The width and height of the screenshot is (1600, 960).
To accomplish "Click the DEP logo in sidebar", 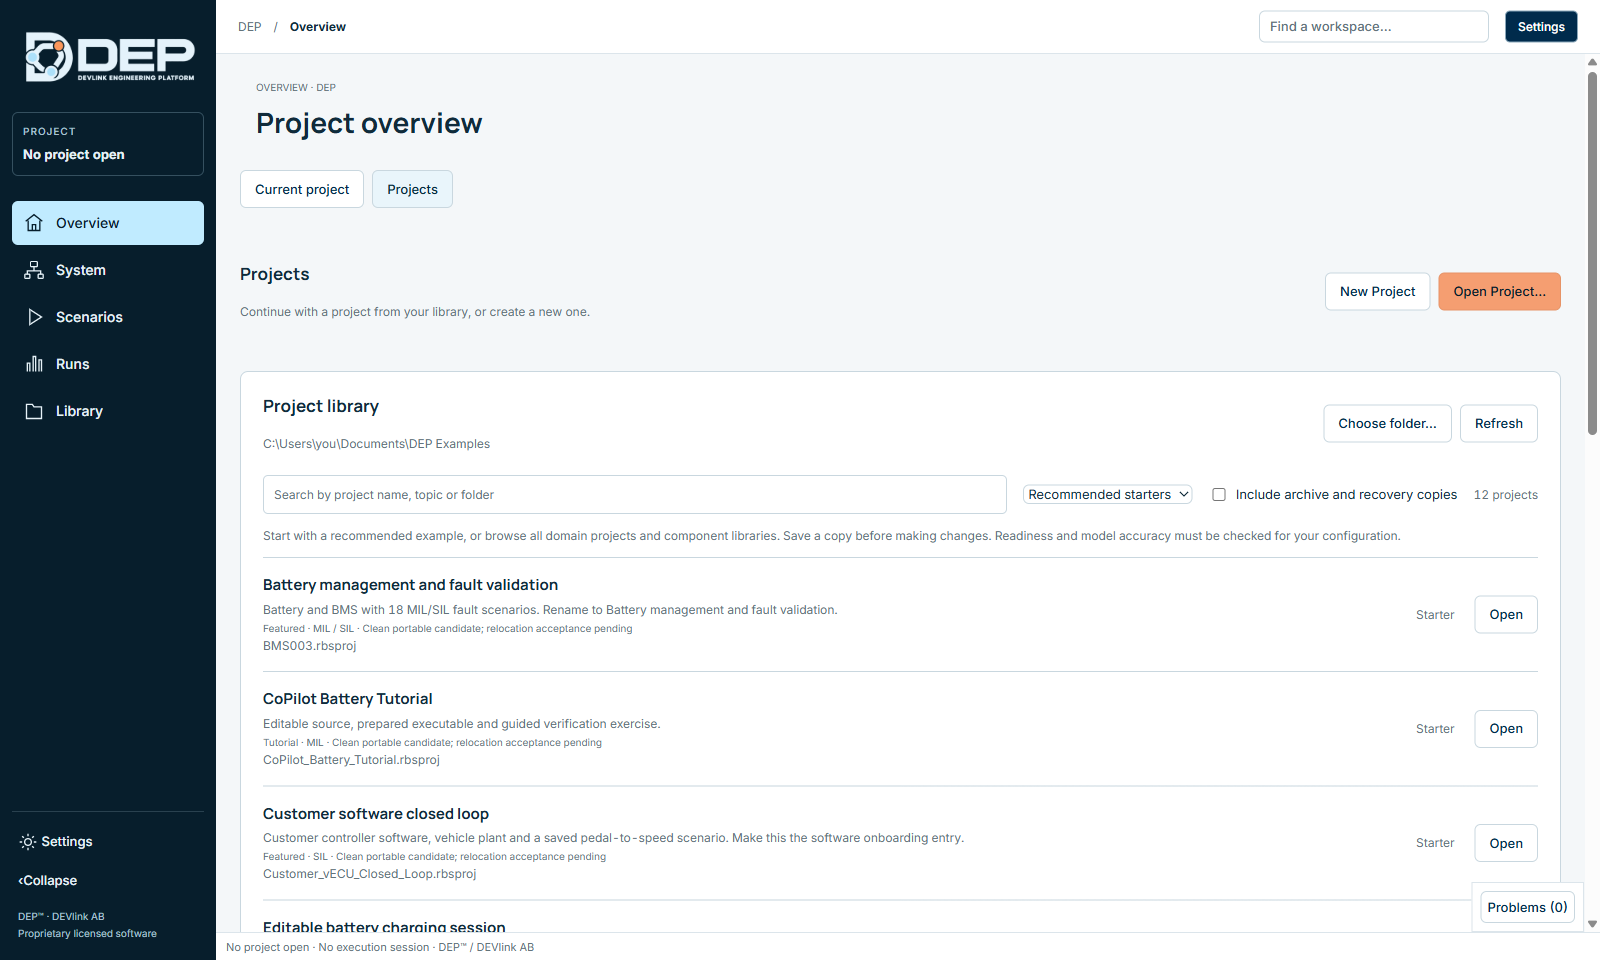I will pyautogui.click(x=109, y=57).
